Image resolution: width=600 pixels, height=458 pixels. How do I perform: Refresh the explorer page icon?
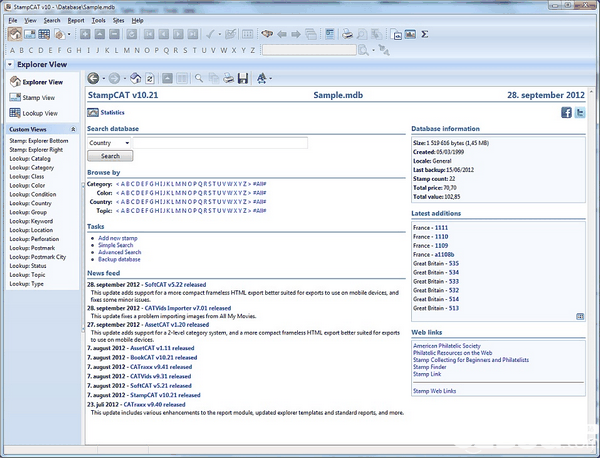[x=150, y=79]
